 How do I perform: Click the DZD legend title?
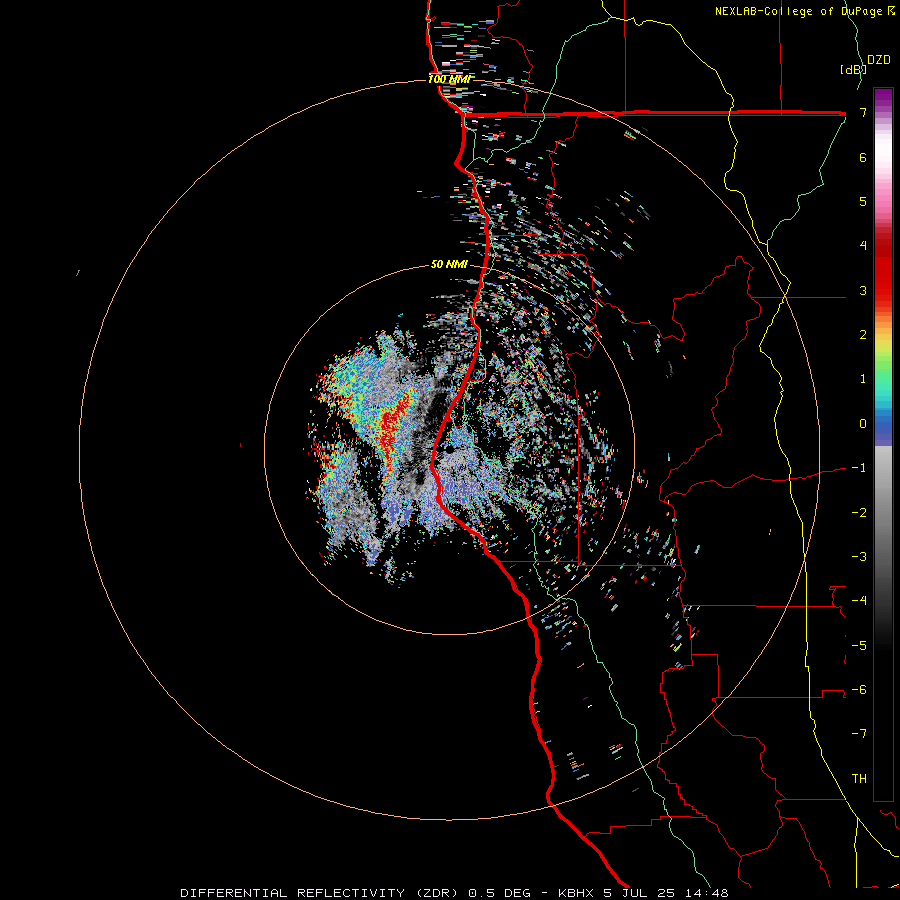click(879, 60)
